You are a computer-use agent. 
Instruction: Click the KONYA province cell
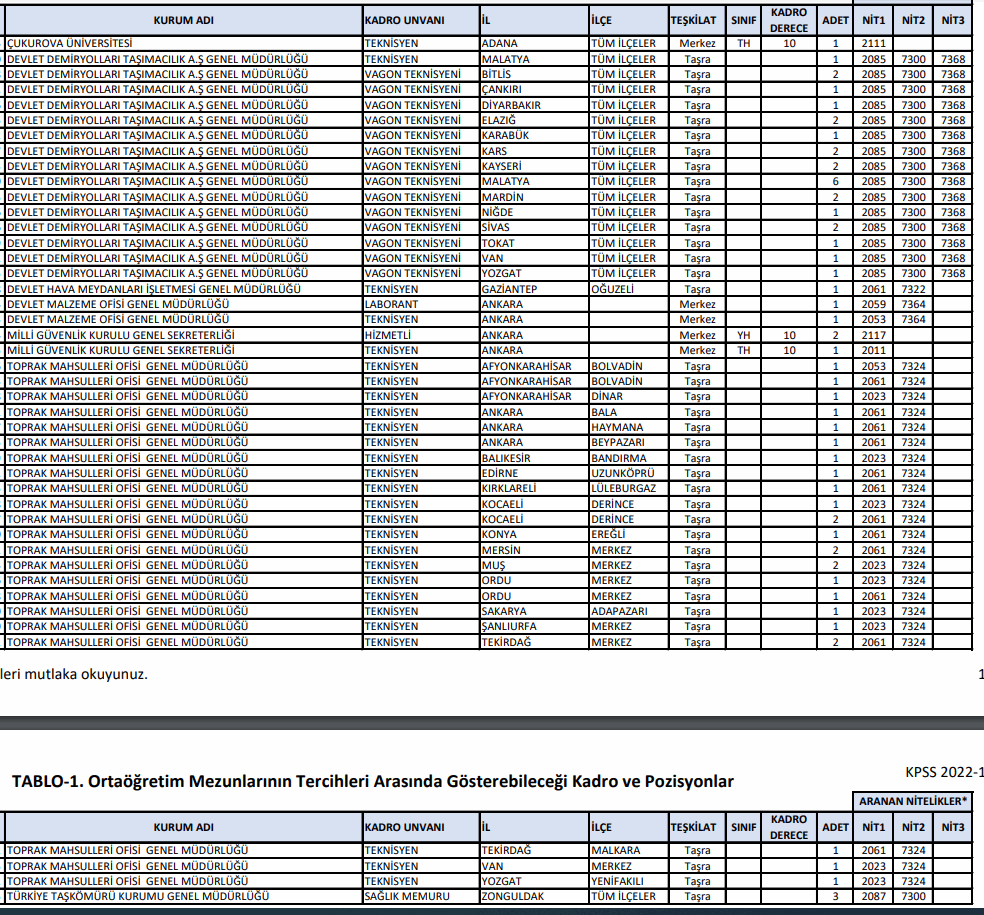tap(534, 534)
